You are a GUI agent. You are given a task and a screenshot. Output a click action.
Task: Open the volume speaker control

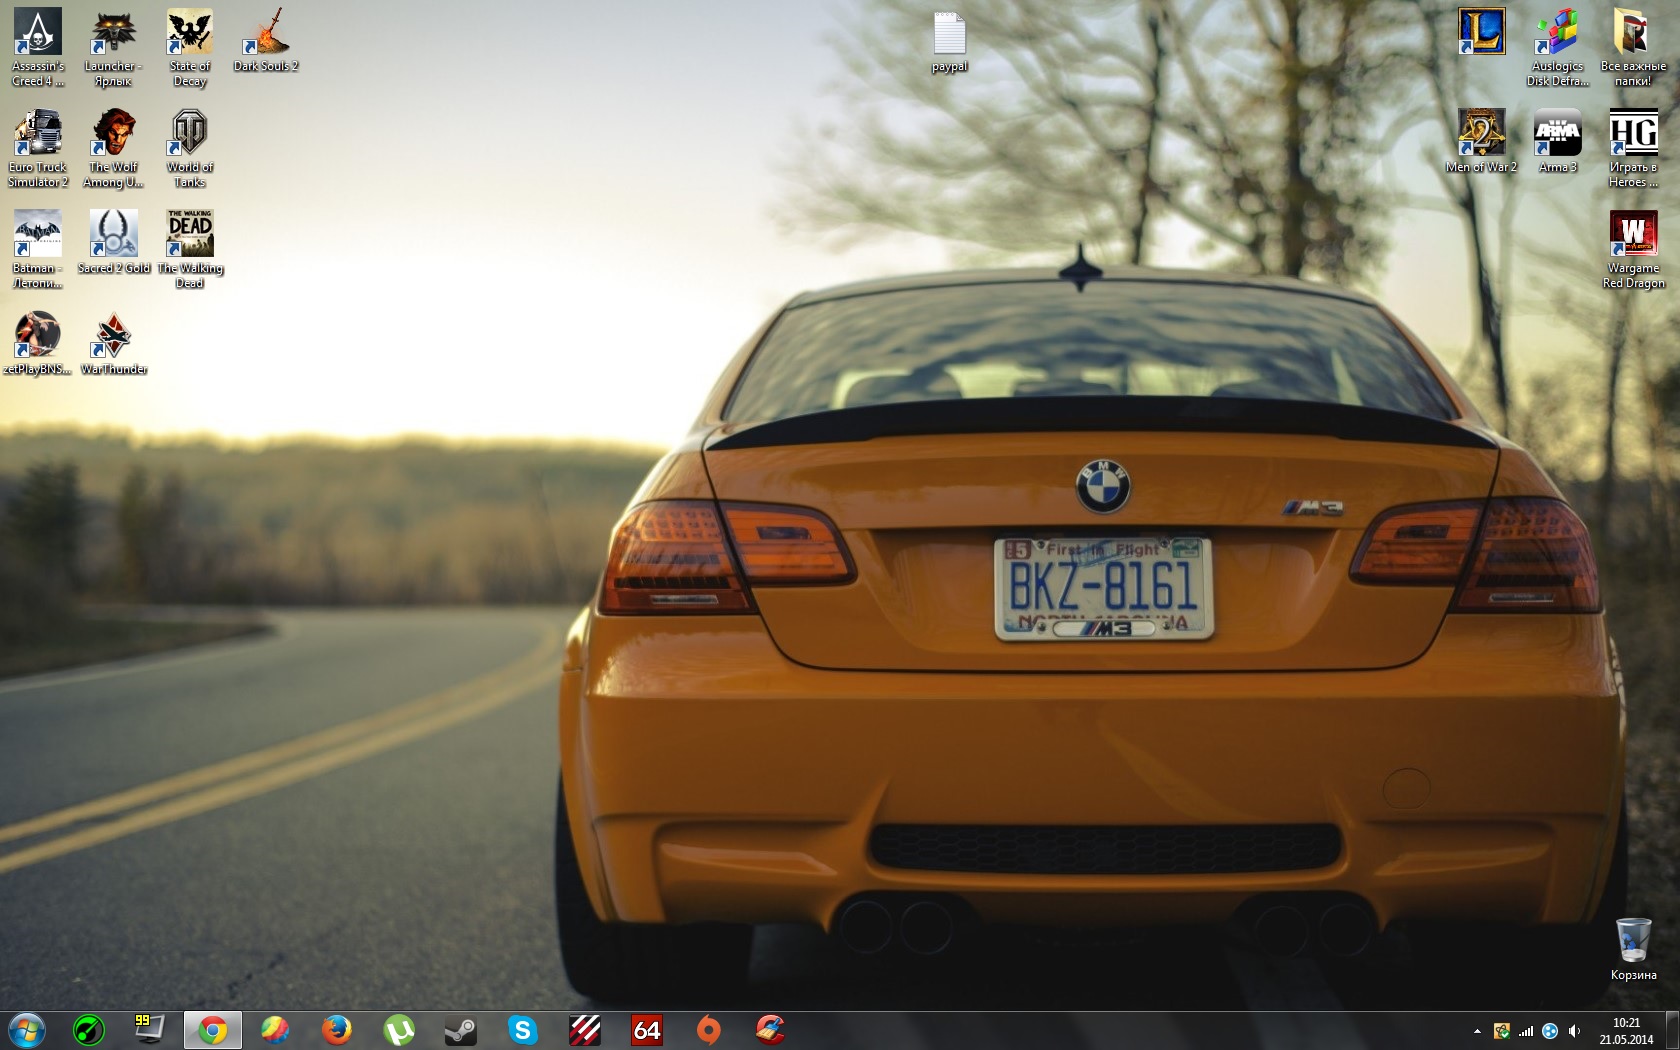tap(1575, 1031)
